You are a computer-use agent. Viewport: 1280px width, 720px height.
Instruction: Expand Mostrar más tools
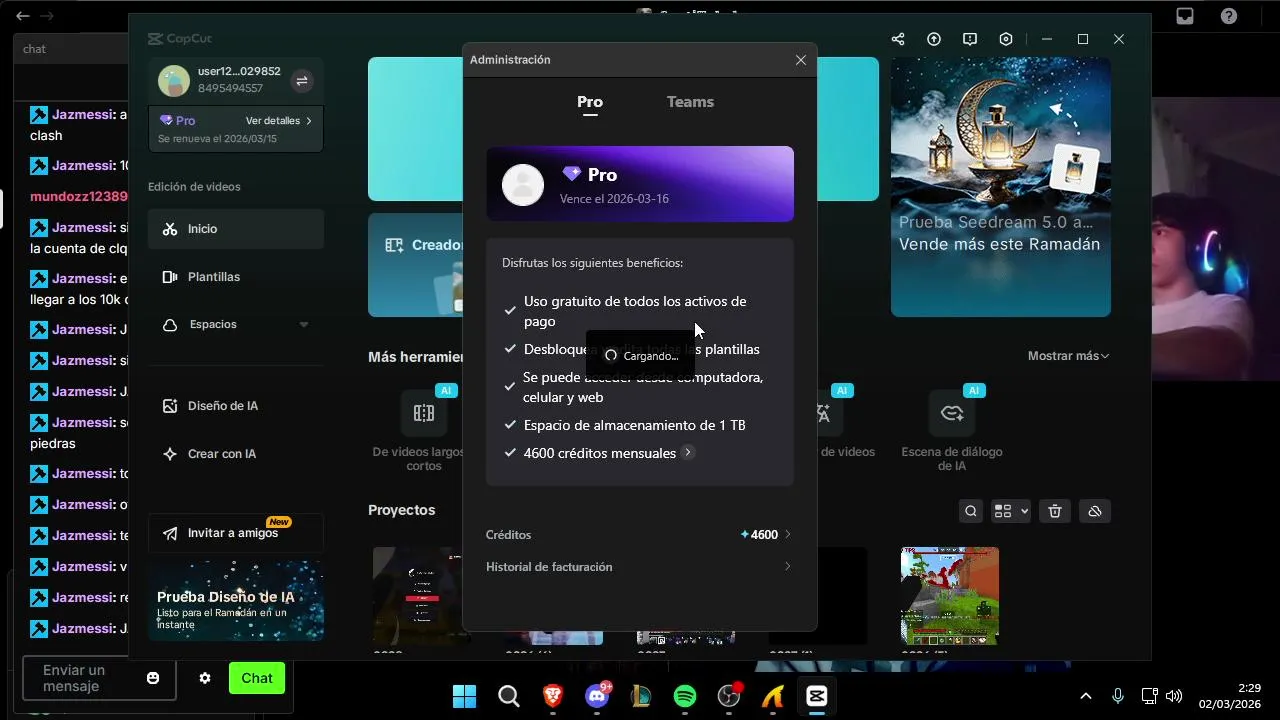click(x=1069, y=356)
